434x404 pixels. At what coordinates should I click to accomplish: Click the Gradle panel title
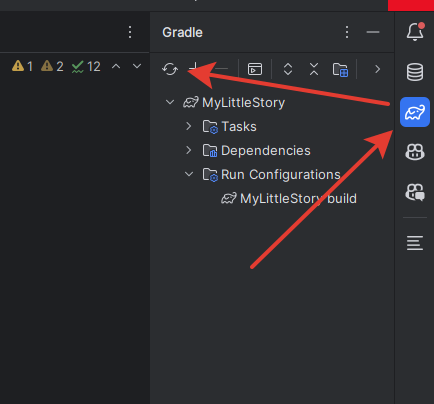(182, 32)
